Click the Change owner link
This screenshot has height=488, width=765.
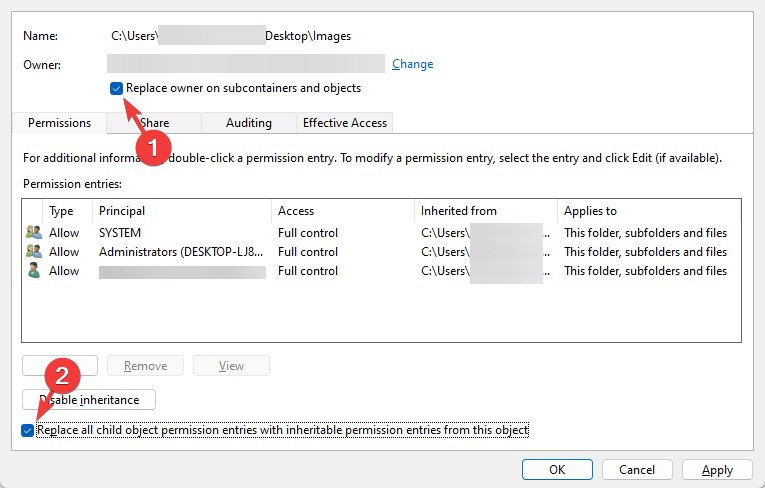412,64
